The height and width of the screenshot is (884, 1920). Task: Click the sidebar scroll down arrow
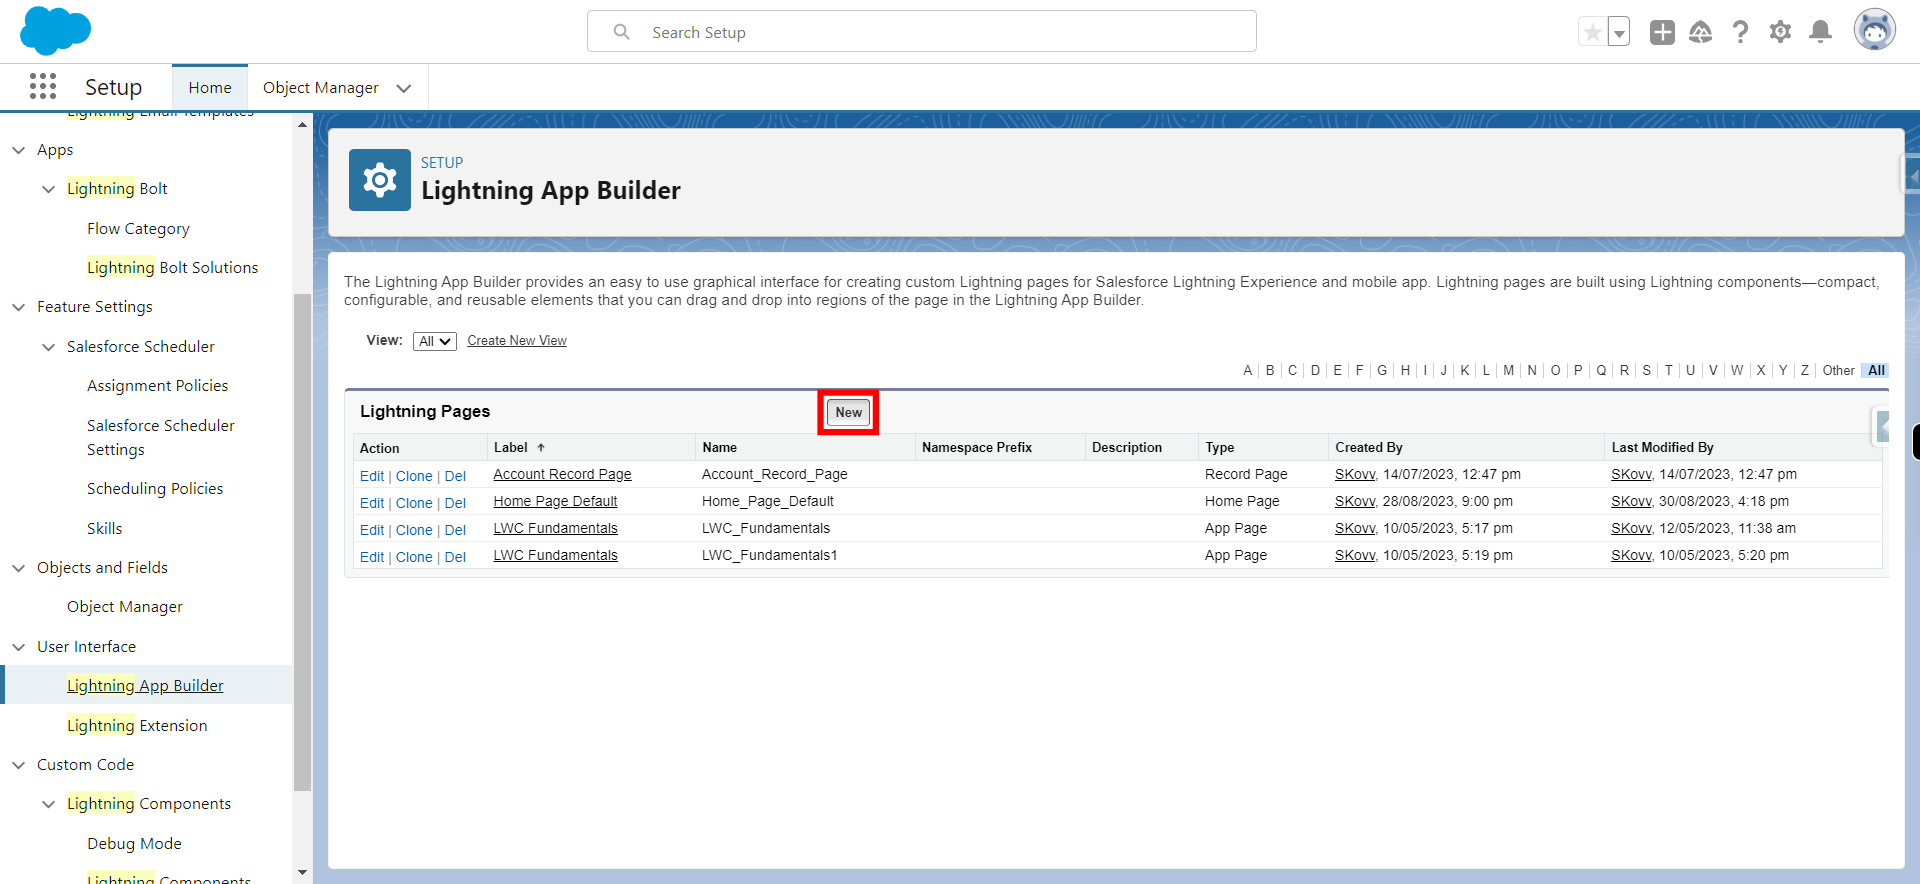tap(302, 873)
